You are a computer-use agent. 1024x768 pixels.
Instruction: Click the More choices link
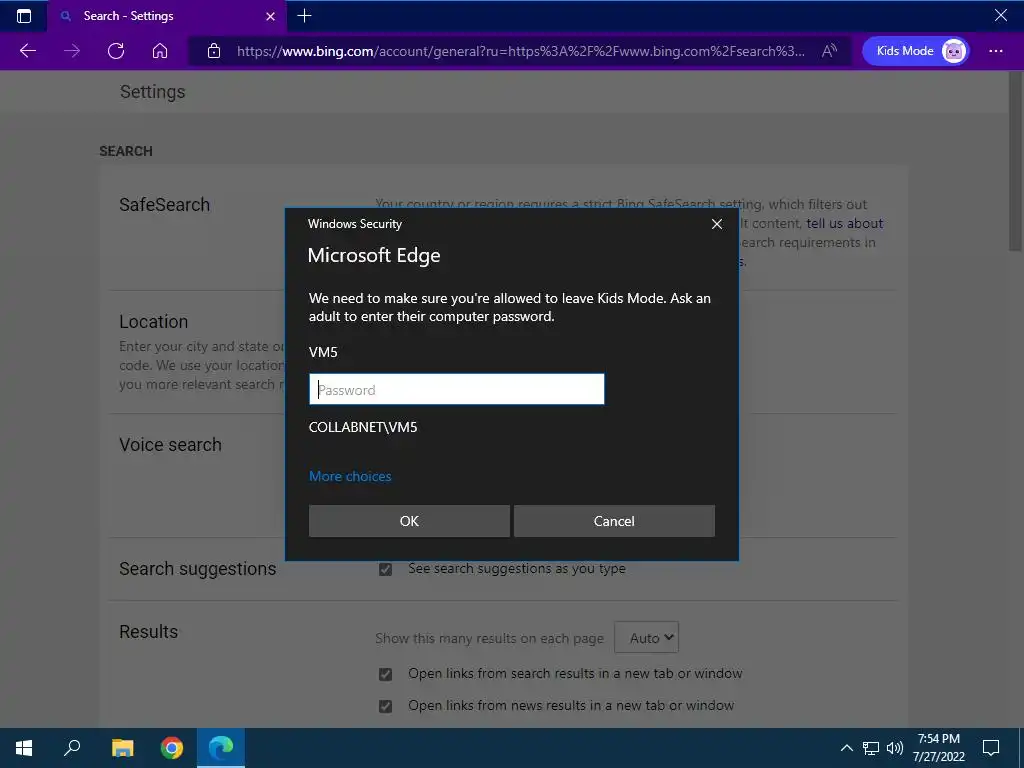coord(350,476)
